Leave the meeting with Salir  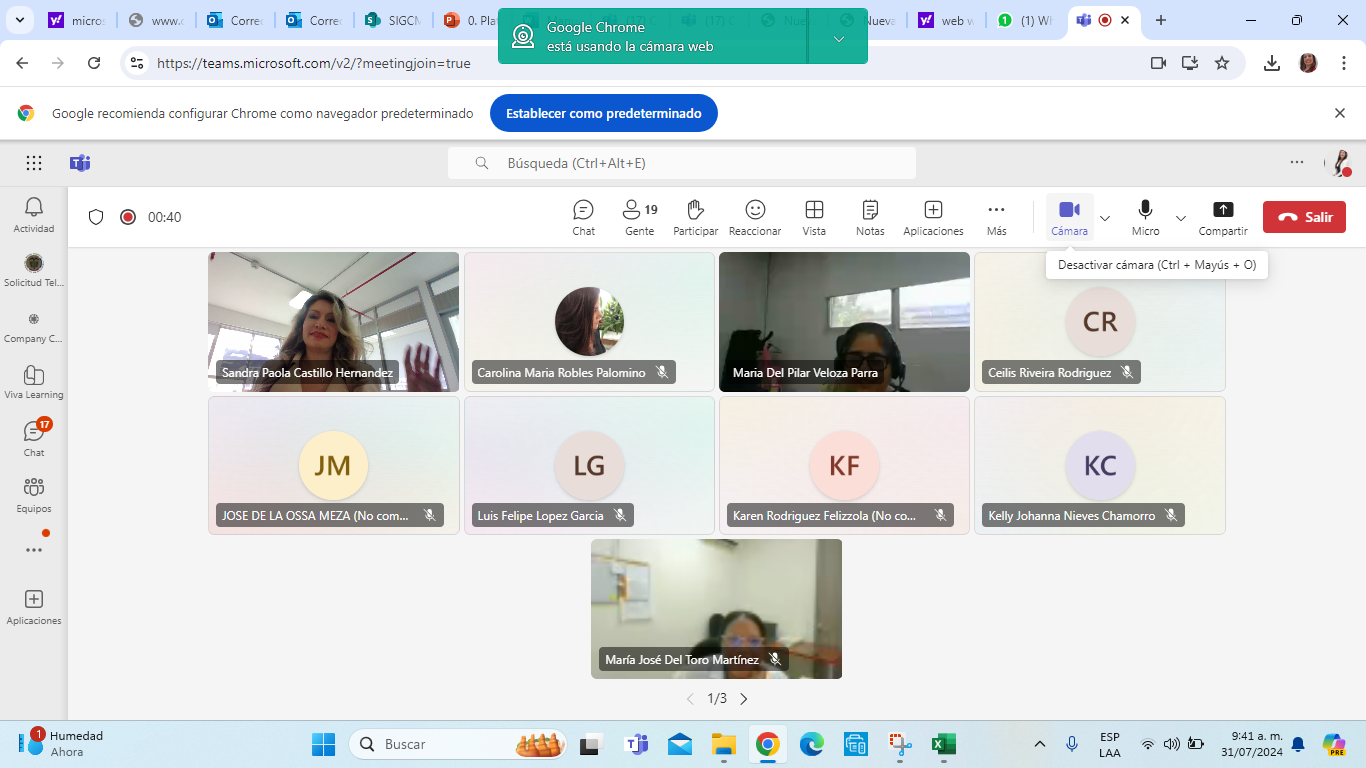pyautogui.click(x=1304, y=217)
